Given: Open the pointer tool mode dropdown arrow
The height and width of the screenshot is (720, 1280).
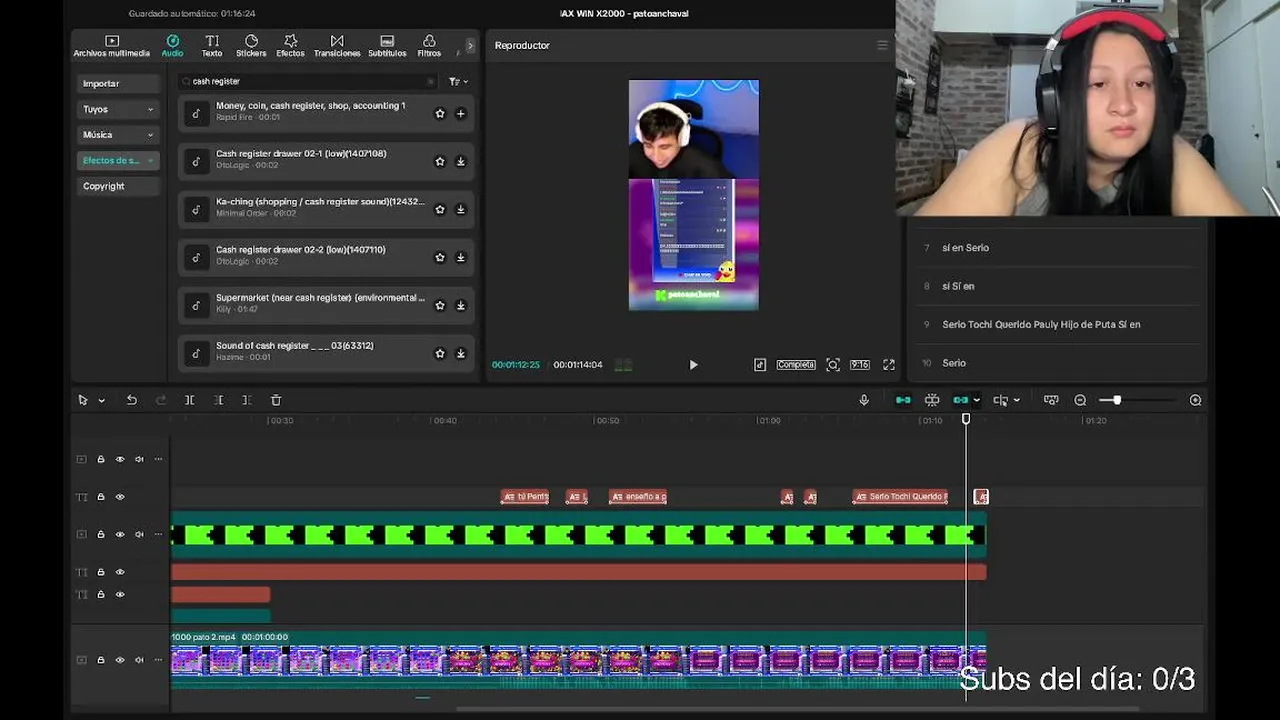Looking at the screenshot, I should click(x=101, y=401).
